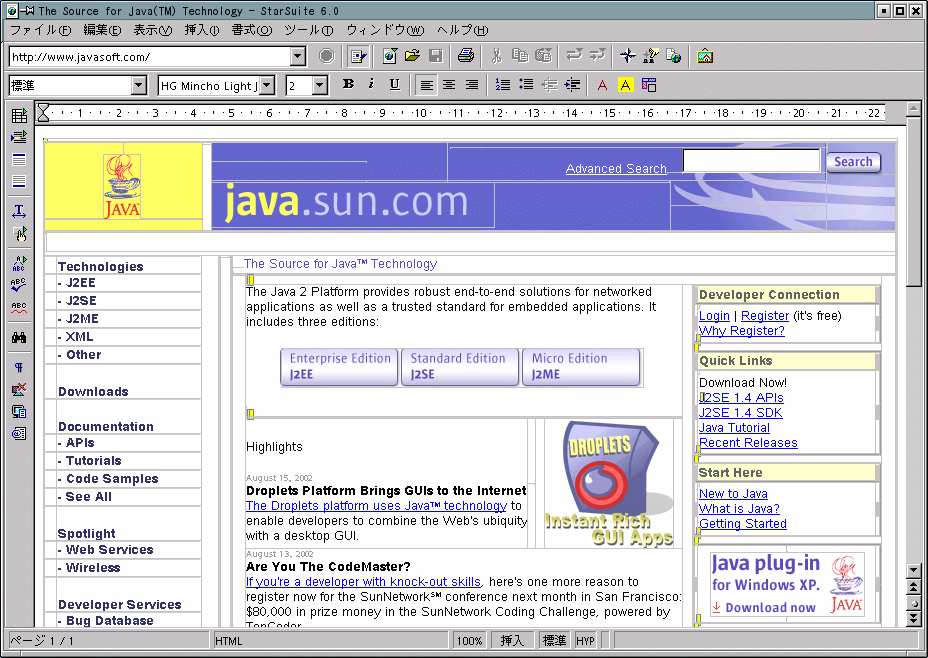Viewport: 928px width, 658px height.
Task: Click the Form controls hand icon
Action: click(19, 234)
